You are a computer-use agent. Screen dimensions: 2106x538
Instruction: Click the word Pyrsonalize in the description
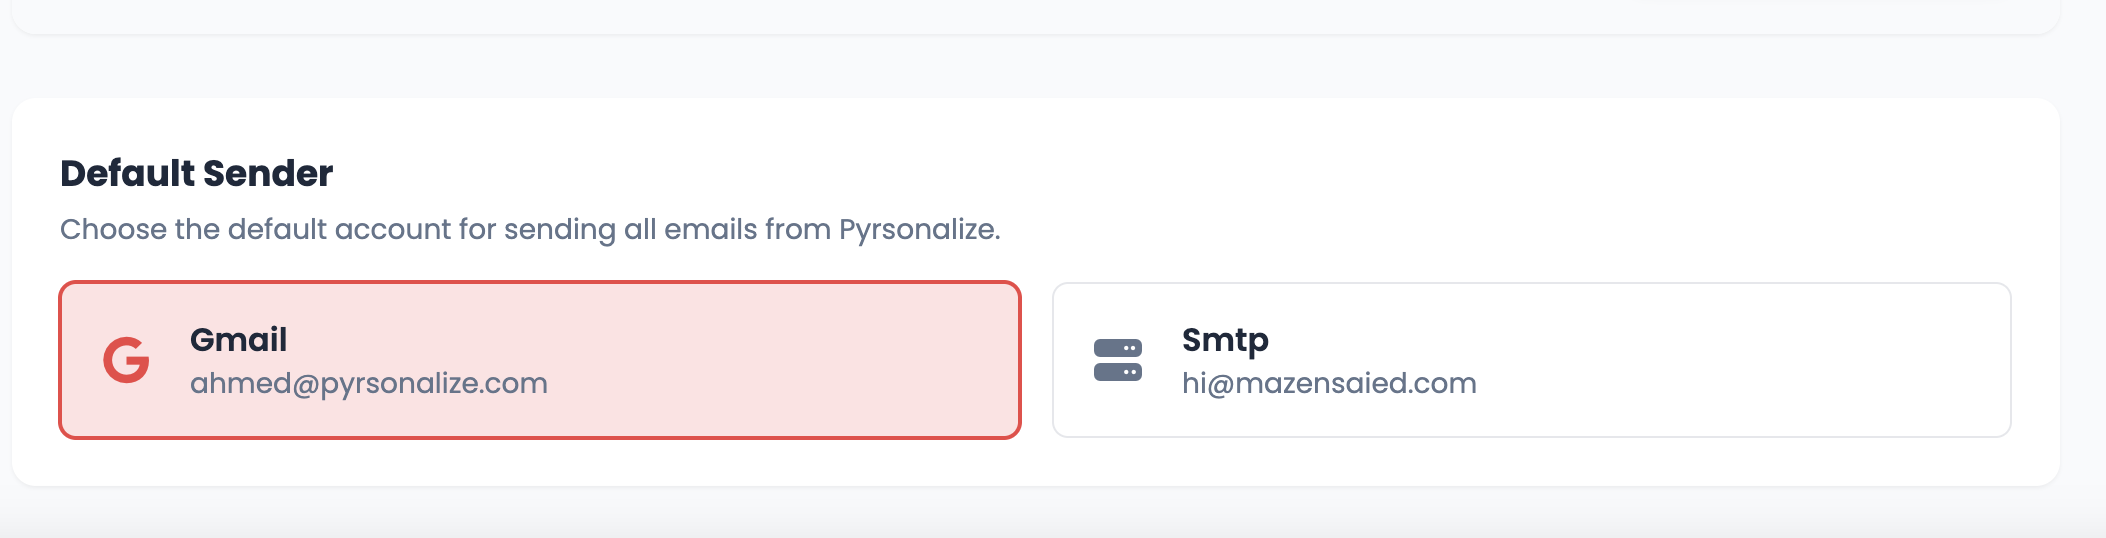917,230
